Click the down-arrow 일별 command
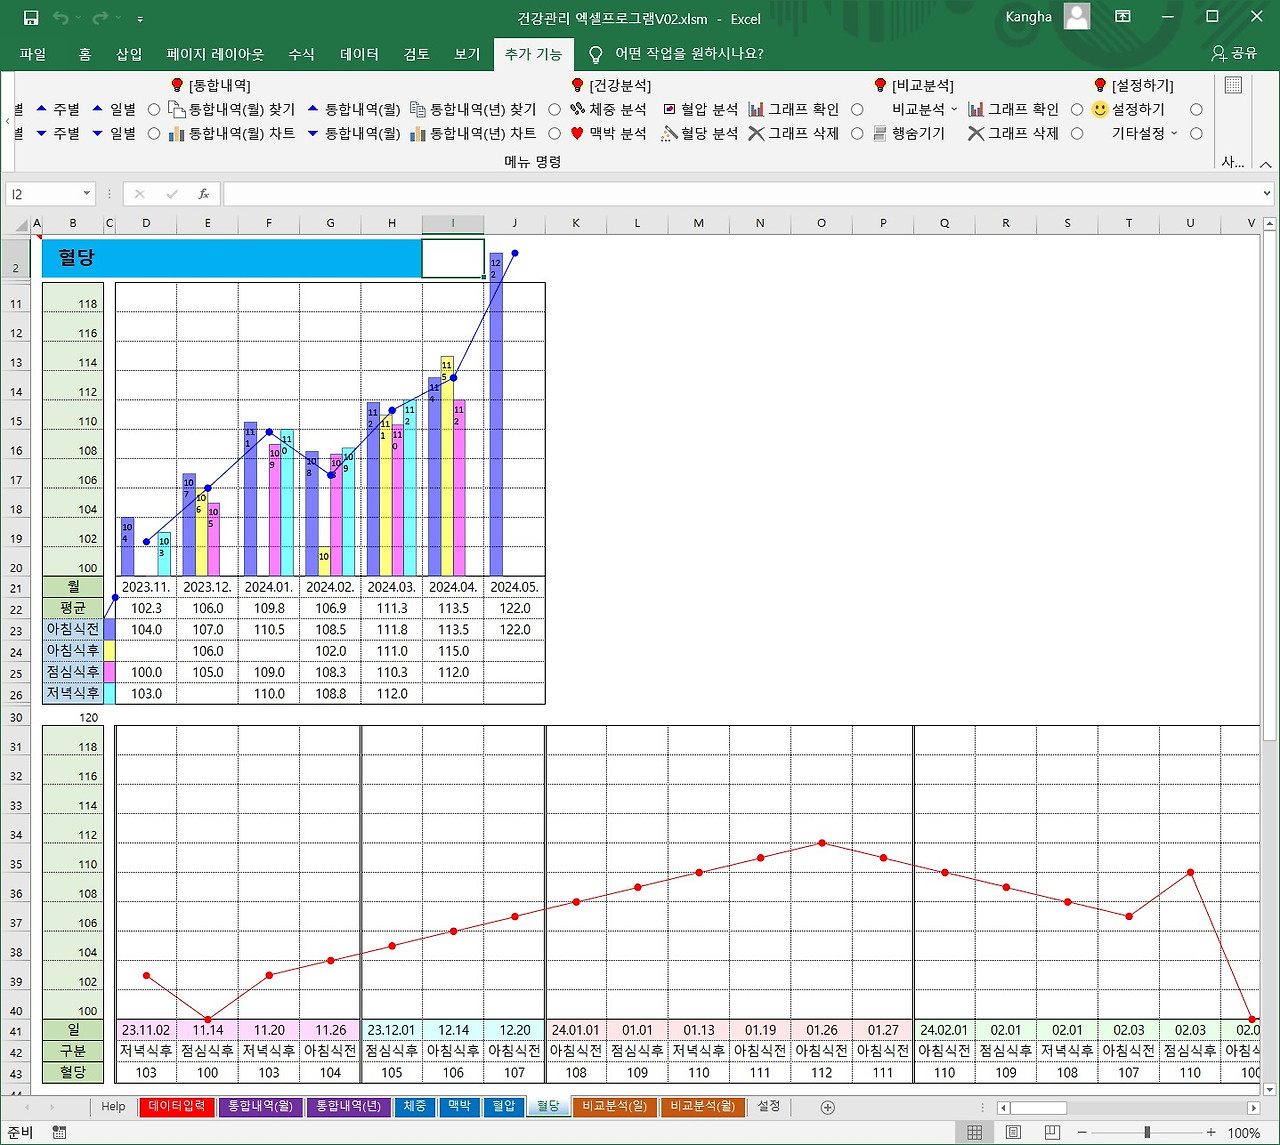The image size is (1280, 1145). 113,133
